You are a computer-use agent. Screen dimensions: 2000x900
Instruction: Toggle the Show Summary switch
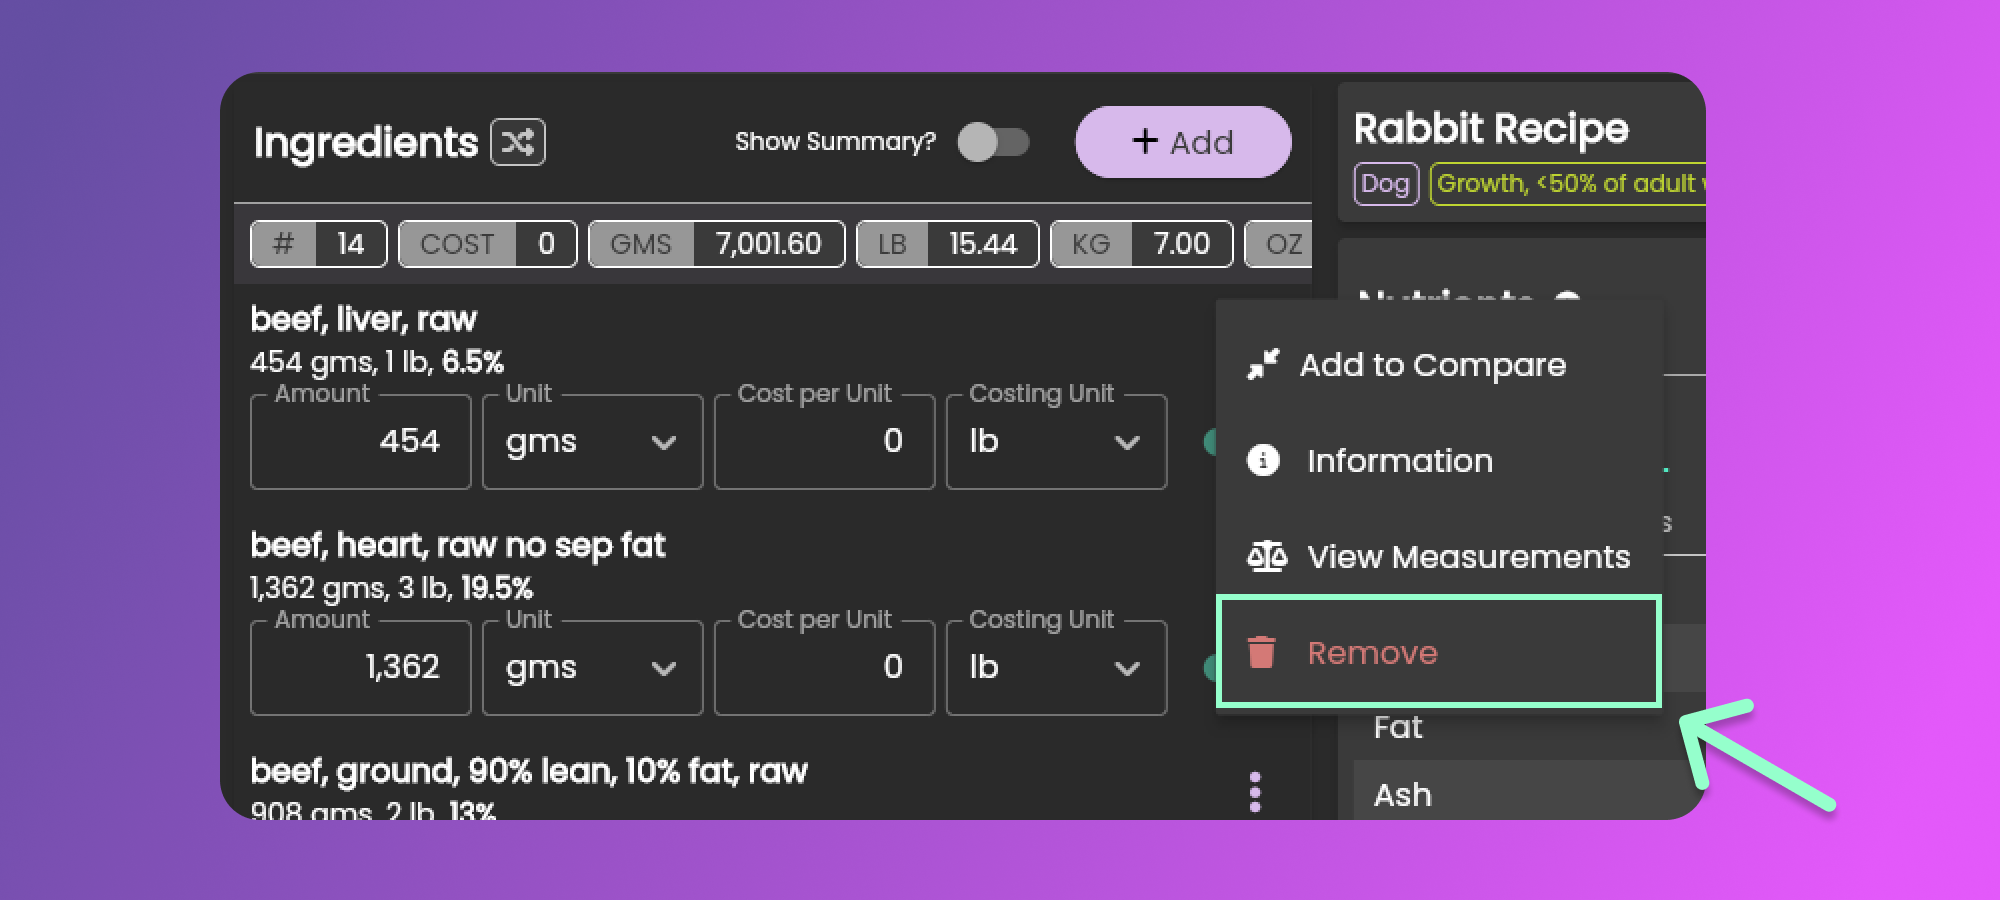click(x=992, y=142)
